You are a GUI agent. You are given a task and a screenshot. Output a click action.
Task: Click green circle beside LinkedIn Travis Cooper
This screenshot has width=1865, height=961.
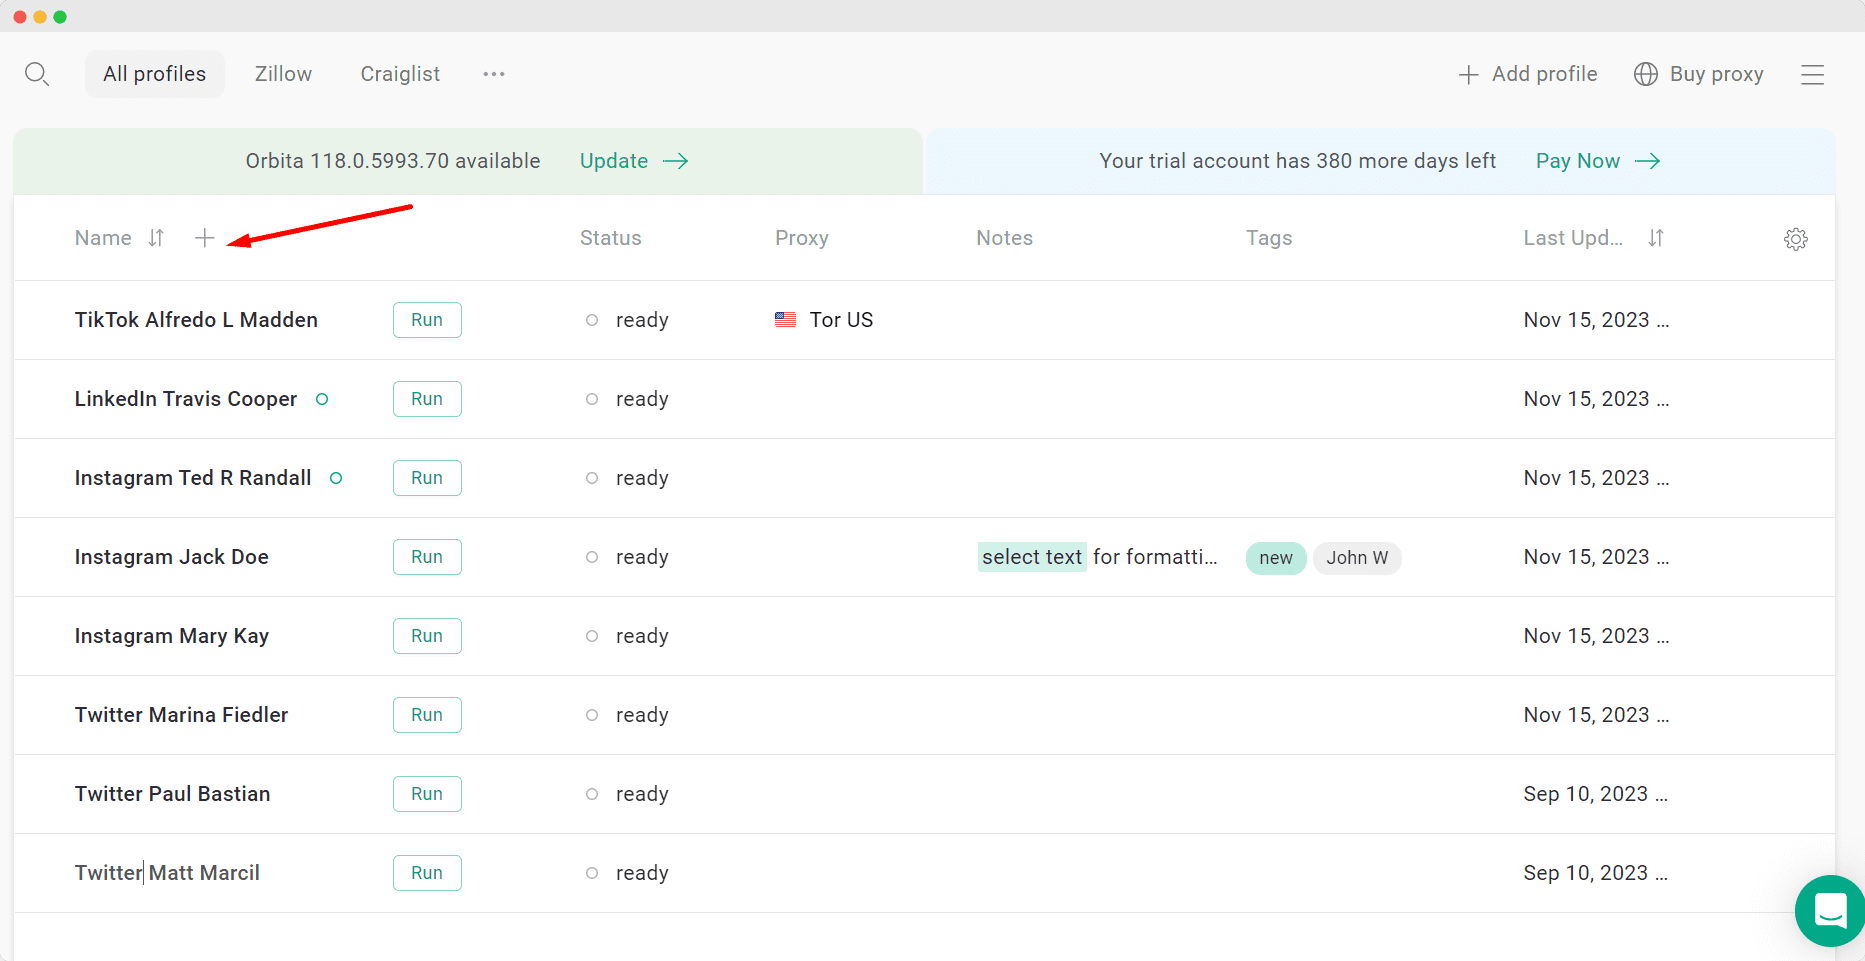(x=322, y=399)
